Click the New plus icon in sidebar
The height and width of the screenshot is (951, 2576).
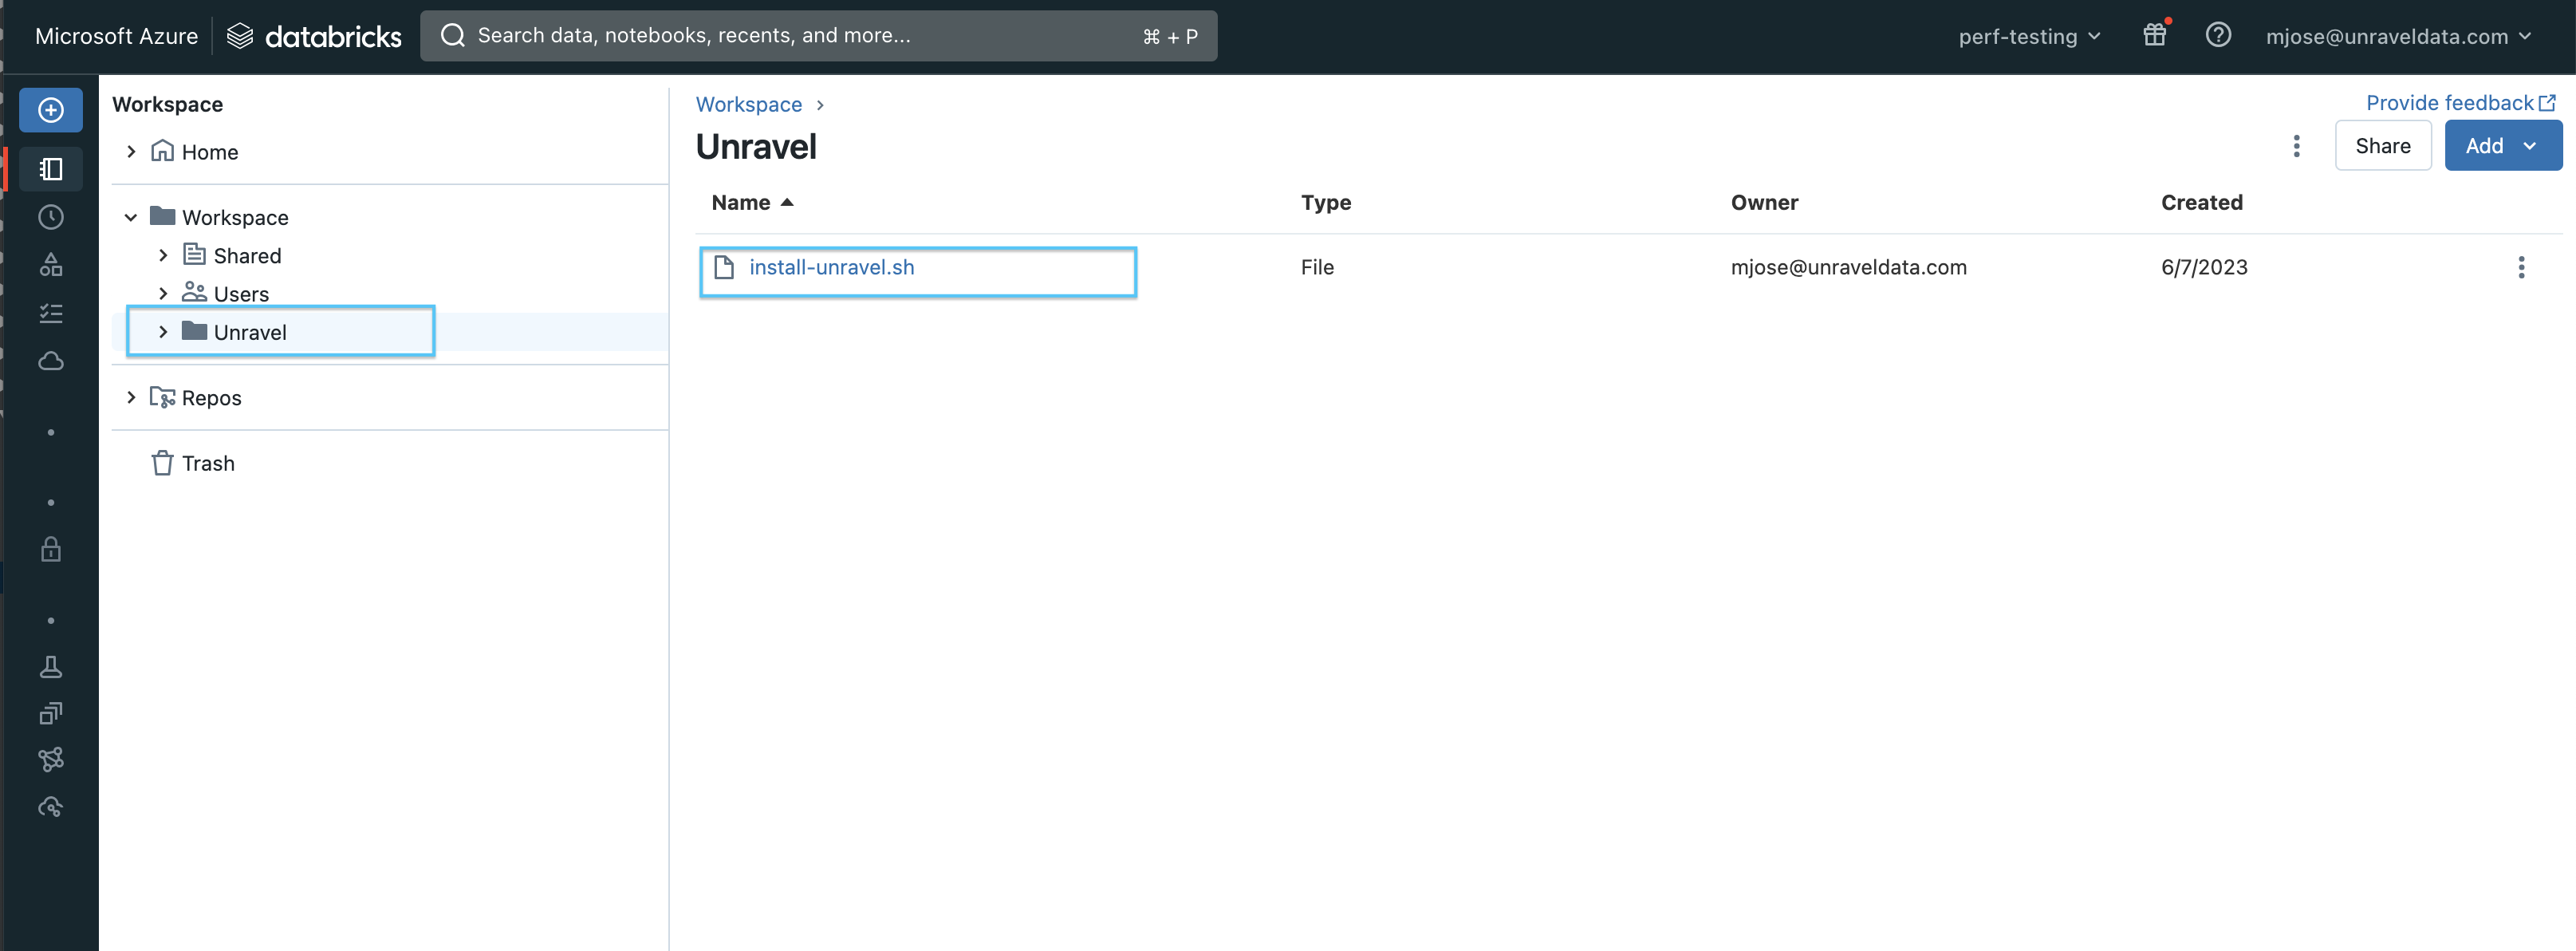tap(51, 110)
